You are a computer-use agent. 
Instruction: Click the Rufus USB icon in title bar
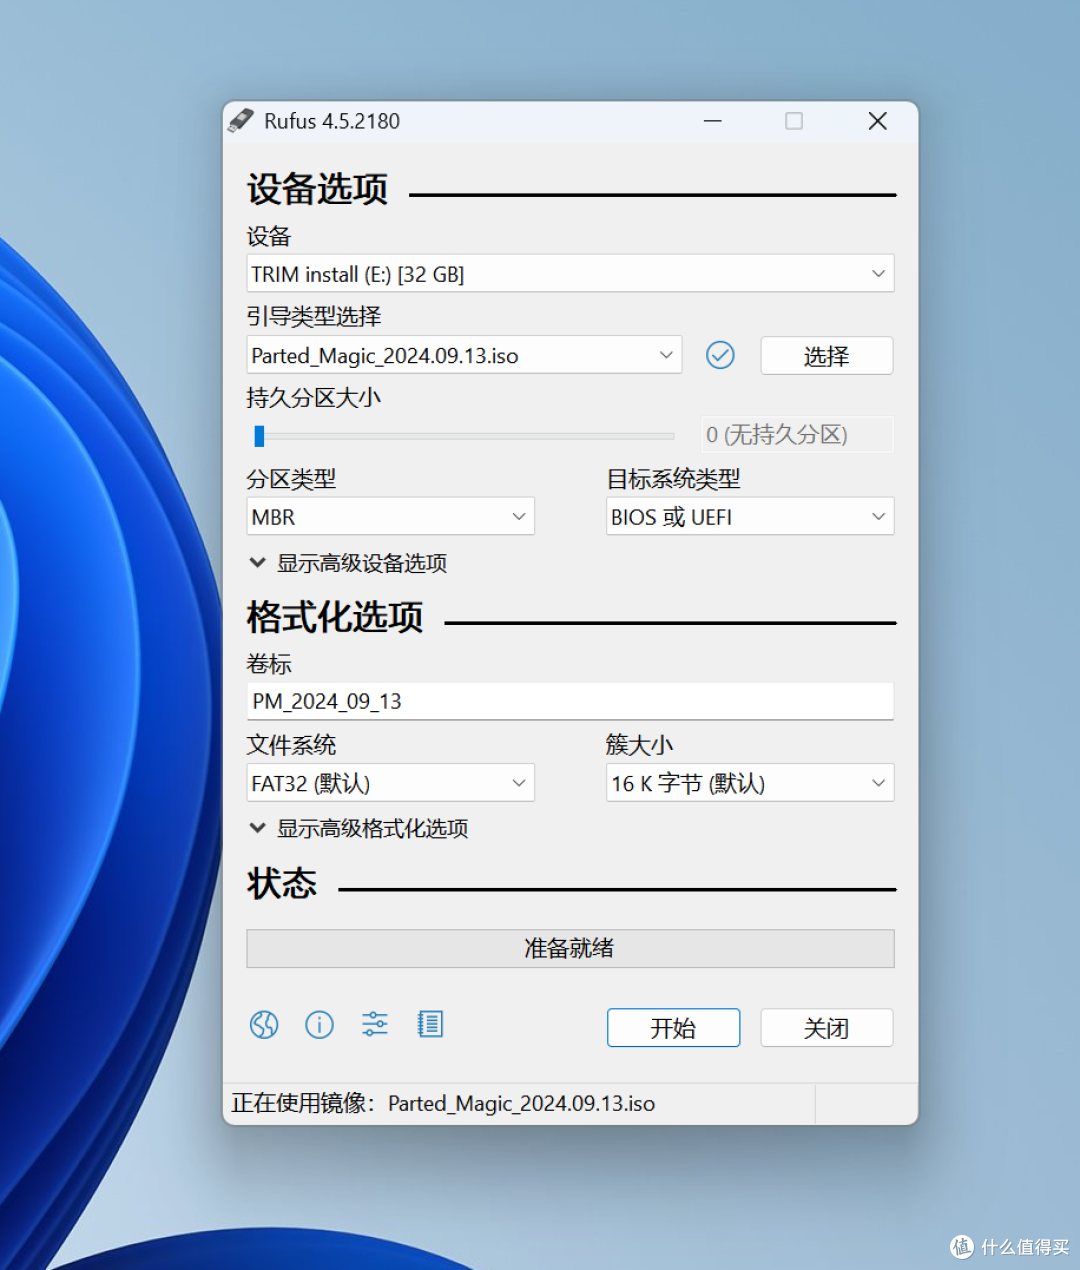coord(240,121)
